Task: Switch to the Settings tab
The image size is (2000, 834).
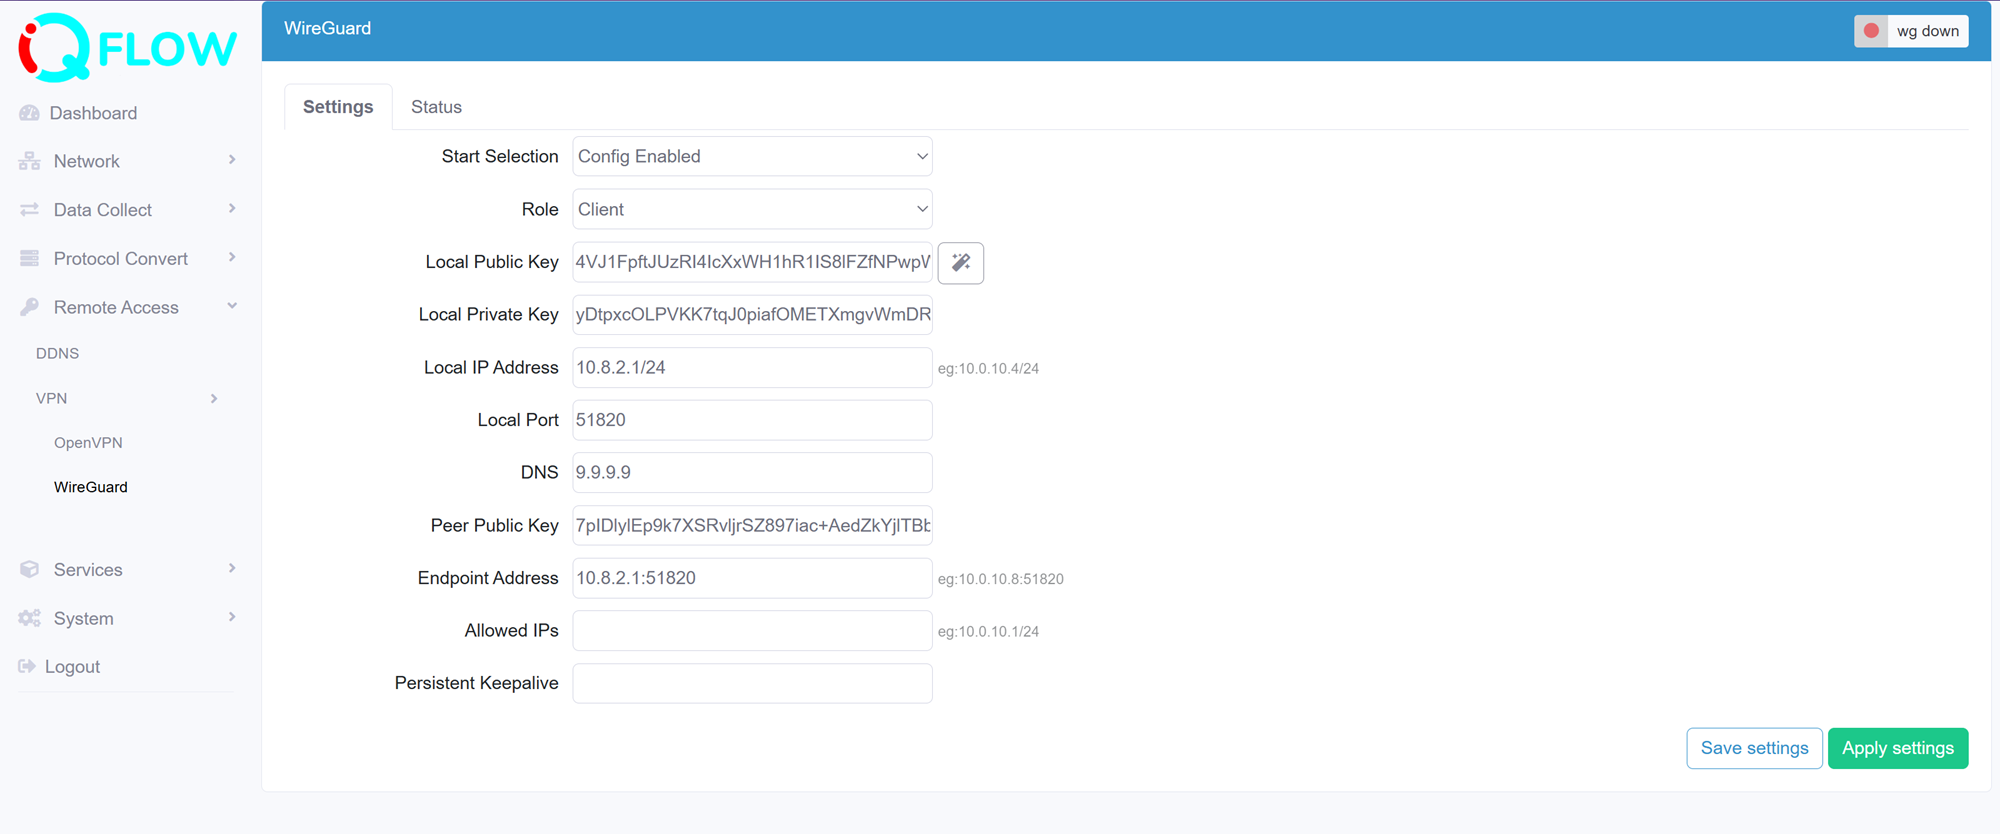Action: [x=338, y=107]
